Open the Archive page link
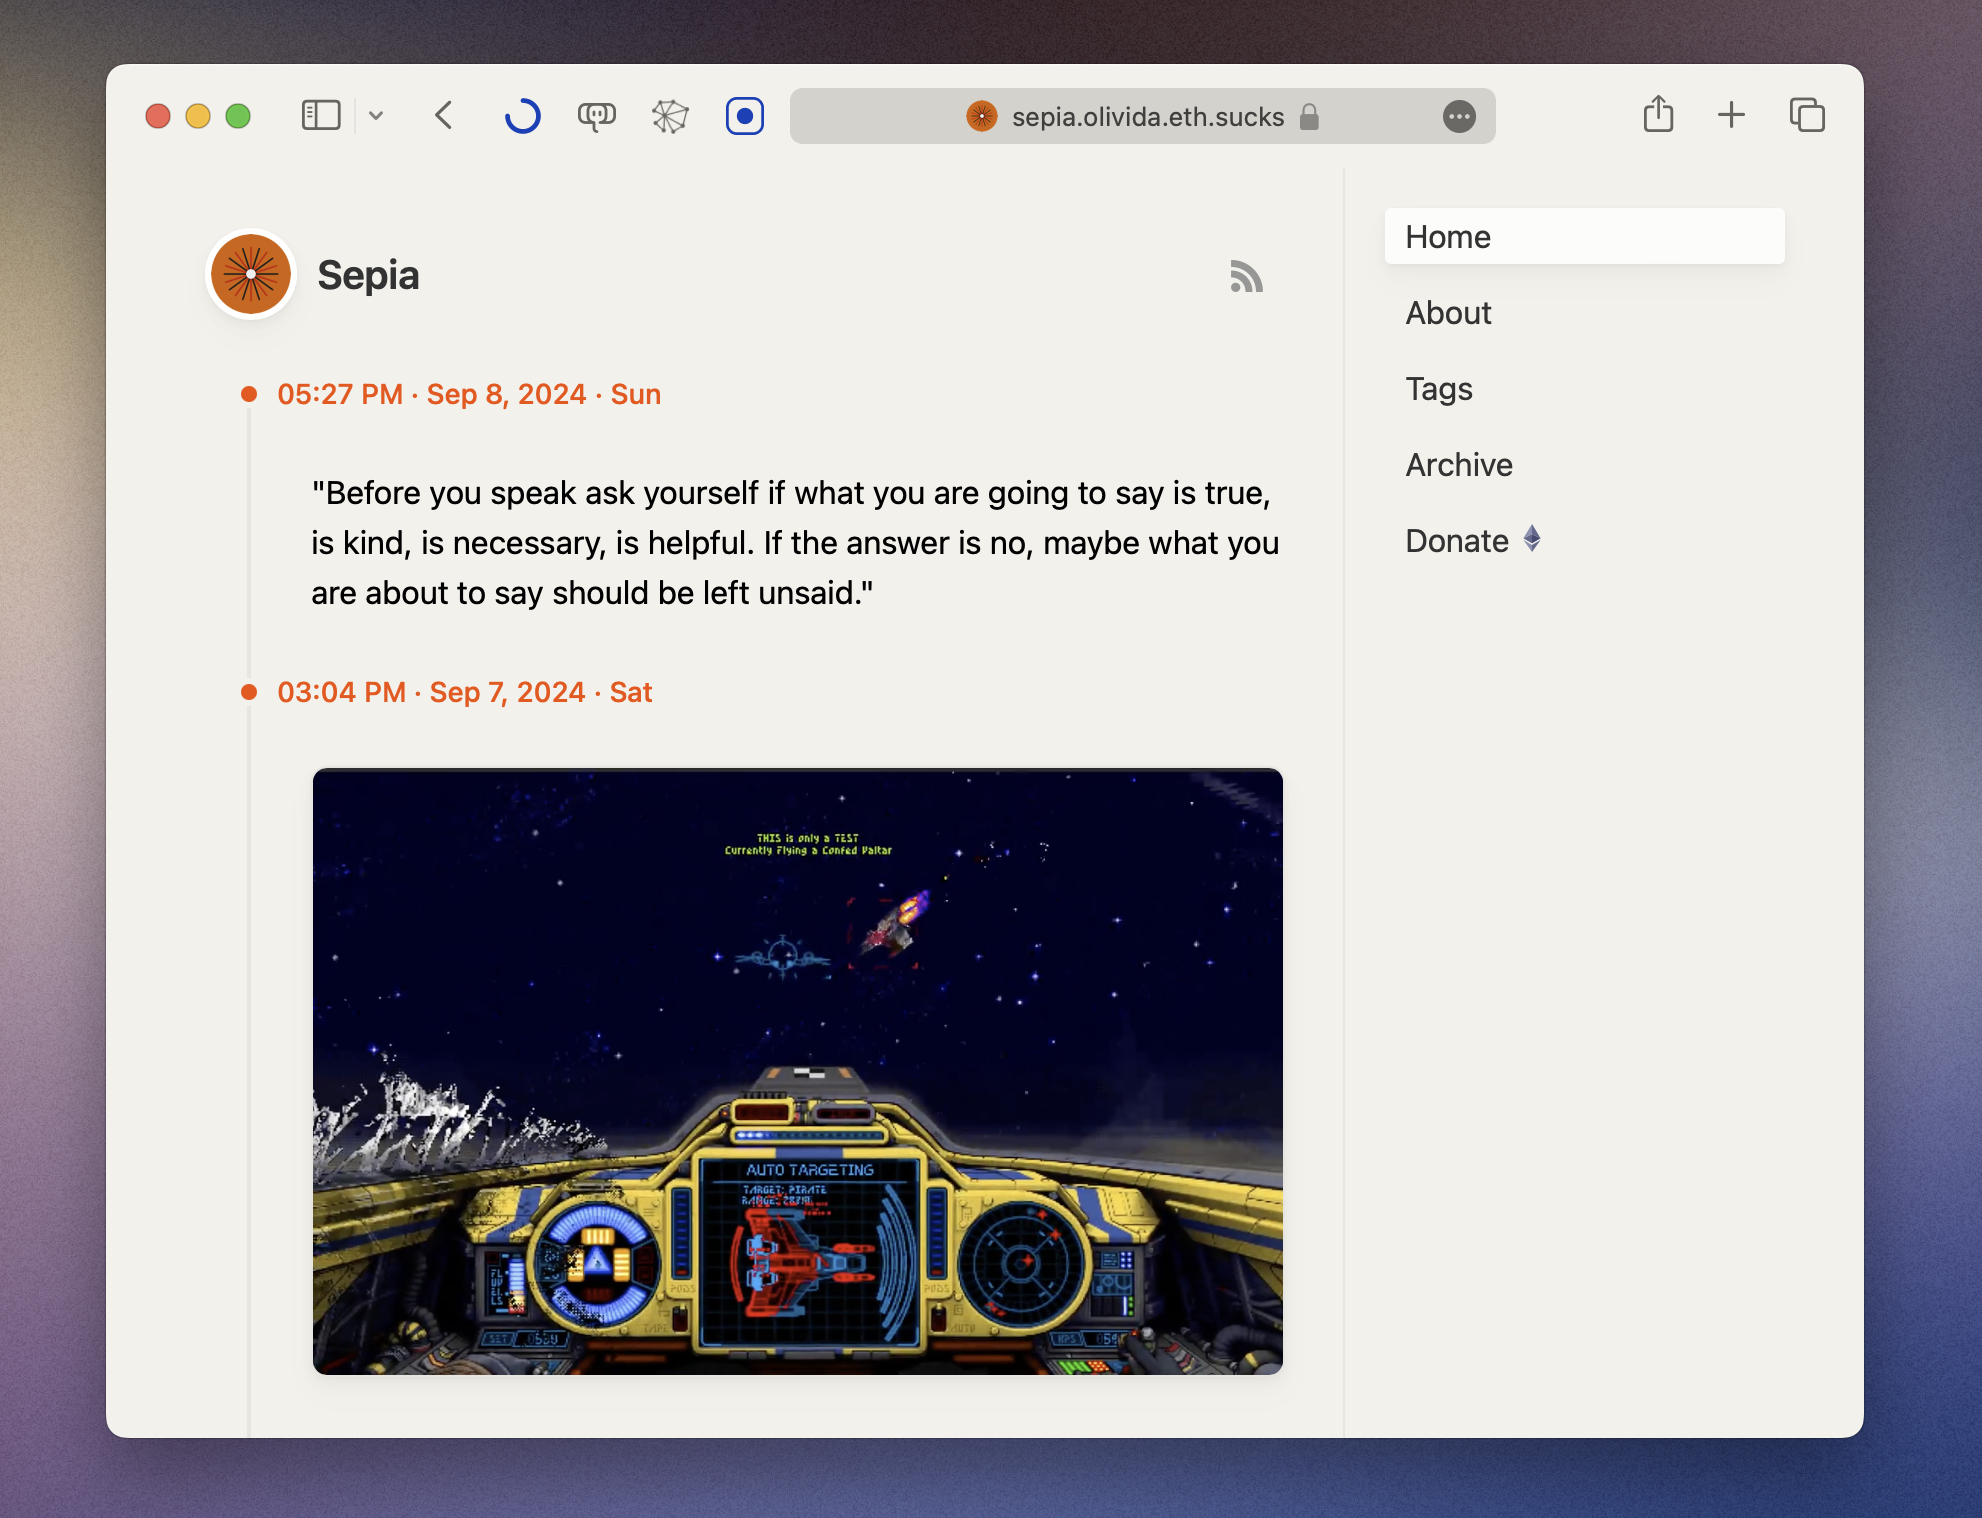The width and height of the screenshot is (1982, 1518). [1459, 465]
